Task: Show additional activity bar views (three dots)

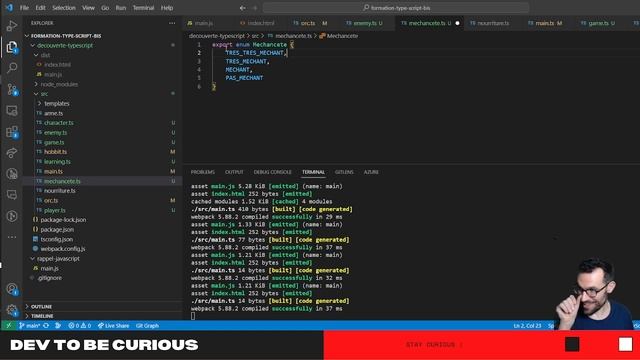Action: click(12, 237)
